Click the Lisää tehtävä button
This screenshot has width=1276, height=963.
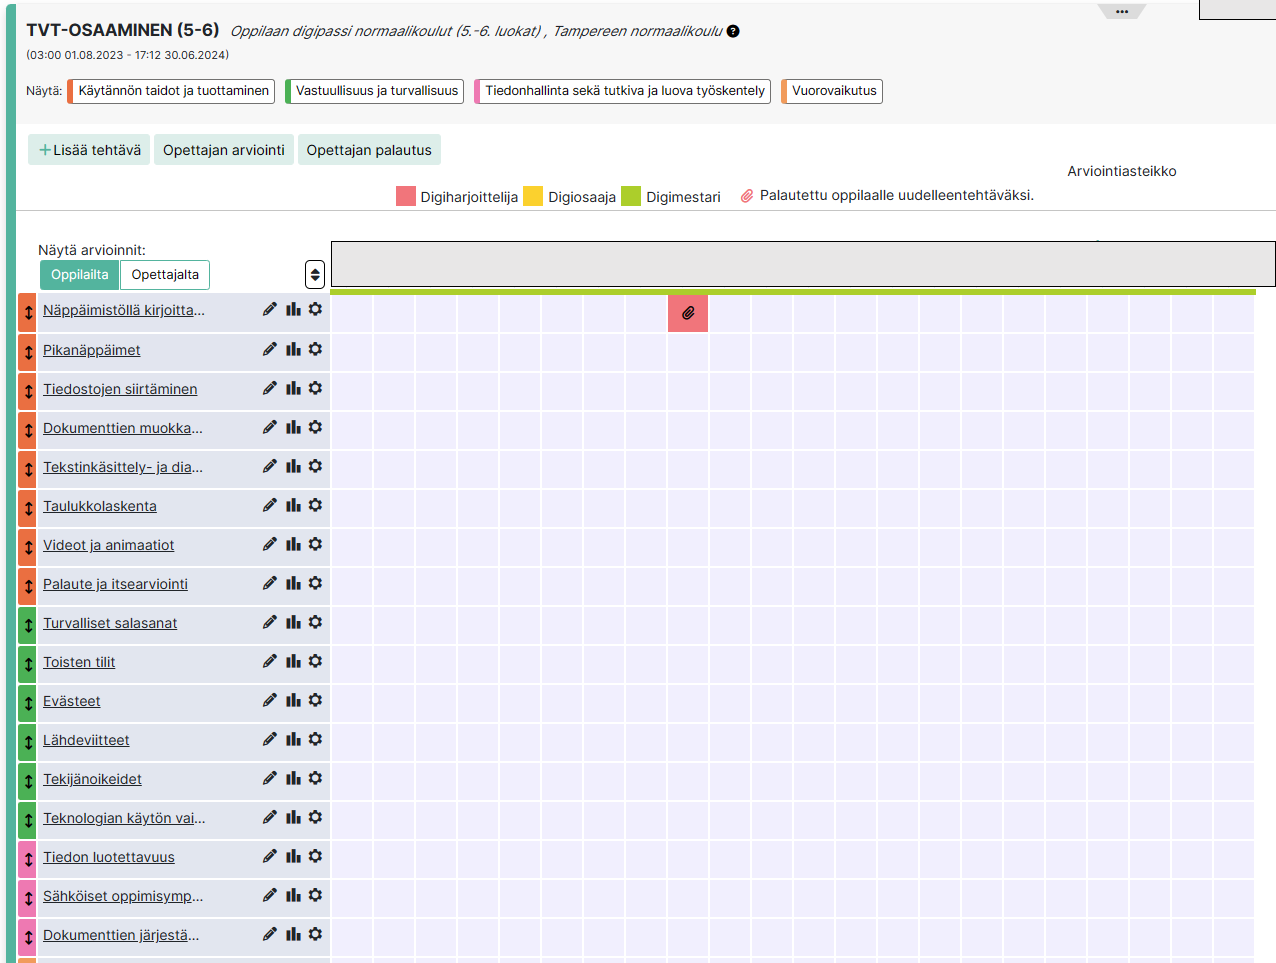[x=89, y=150]
